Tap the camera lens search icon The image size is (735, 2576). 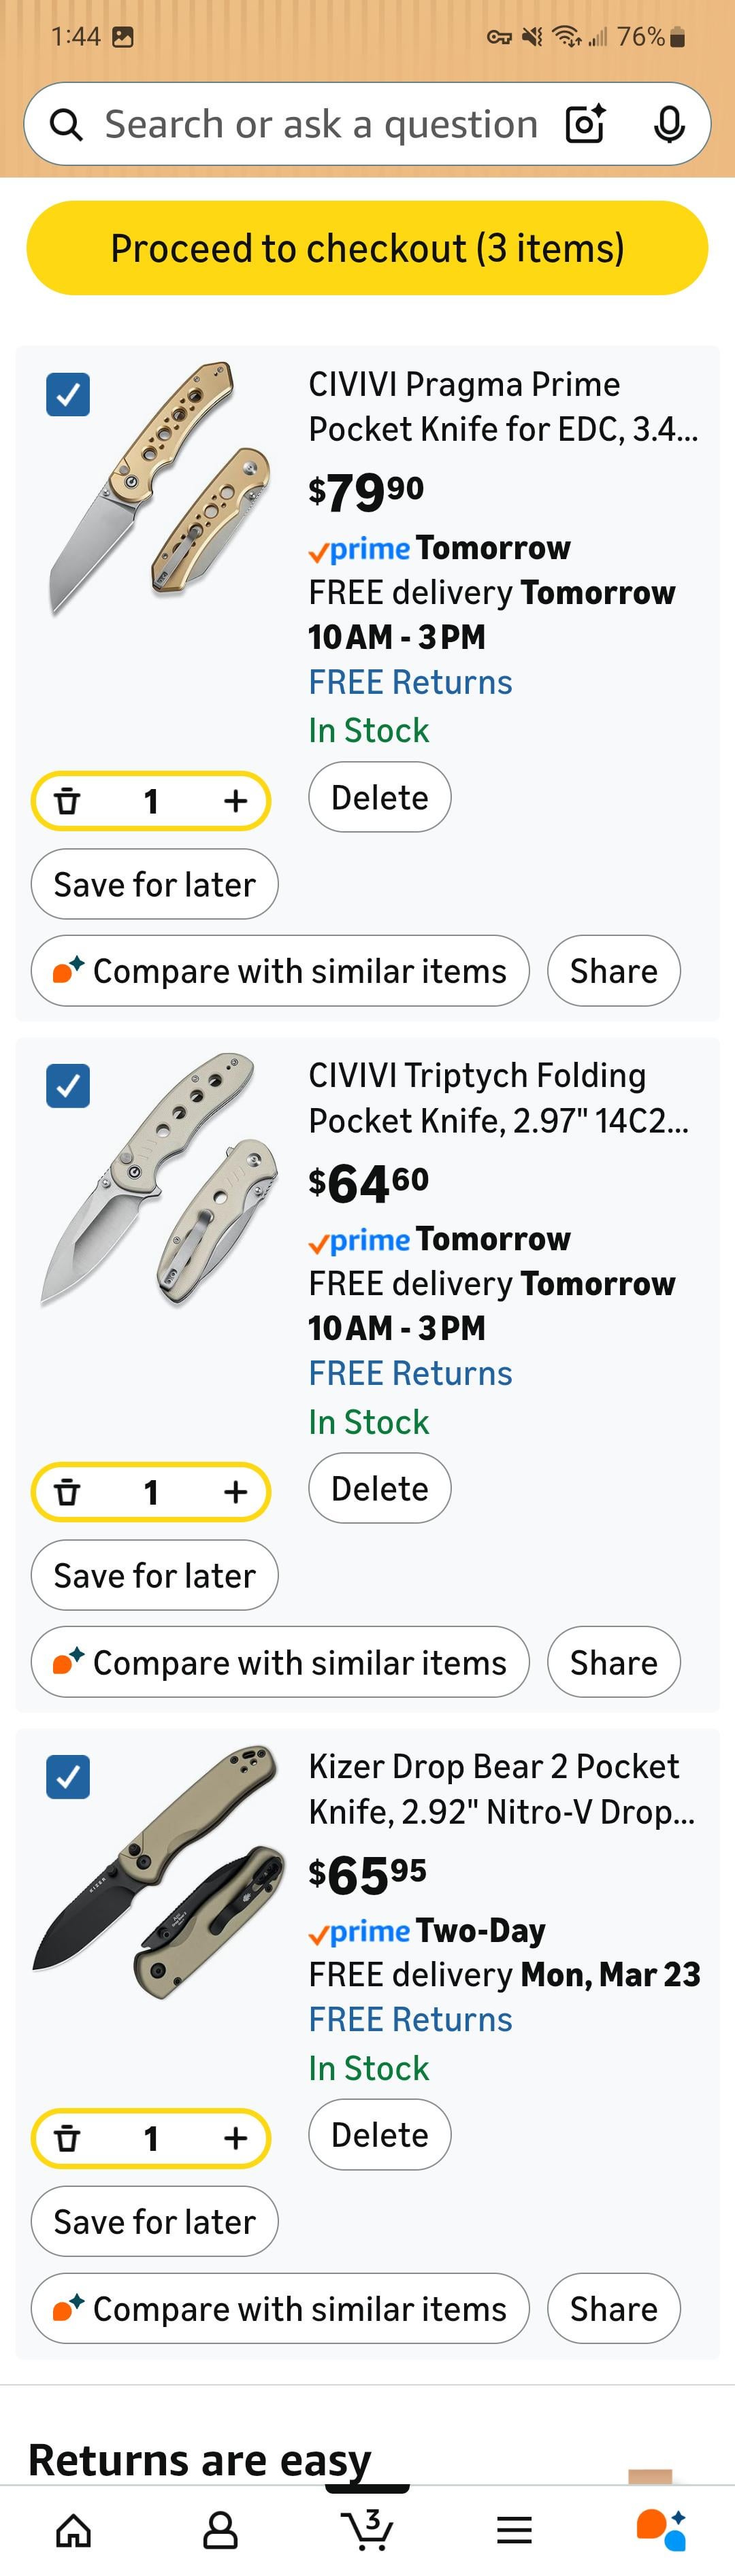click(585, 124)
